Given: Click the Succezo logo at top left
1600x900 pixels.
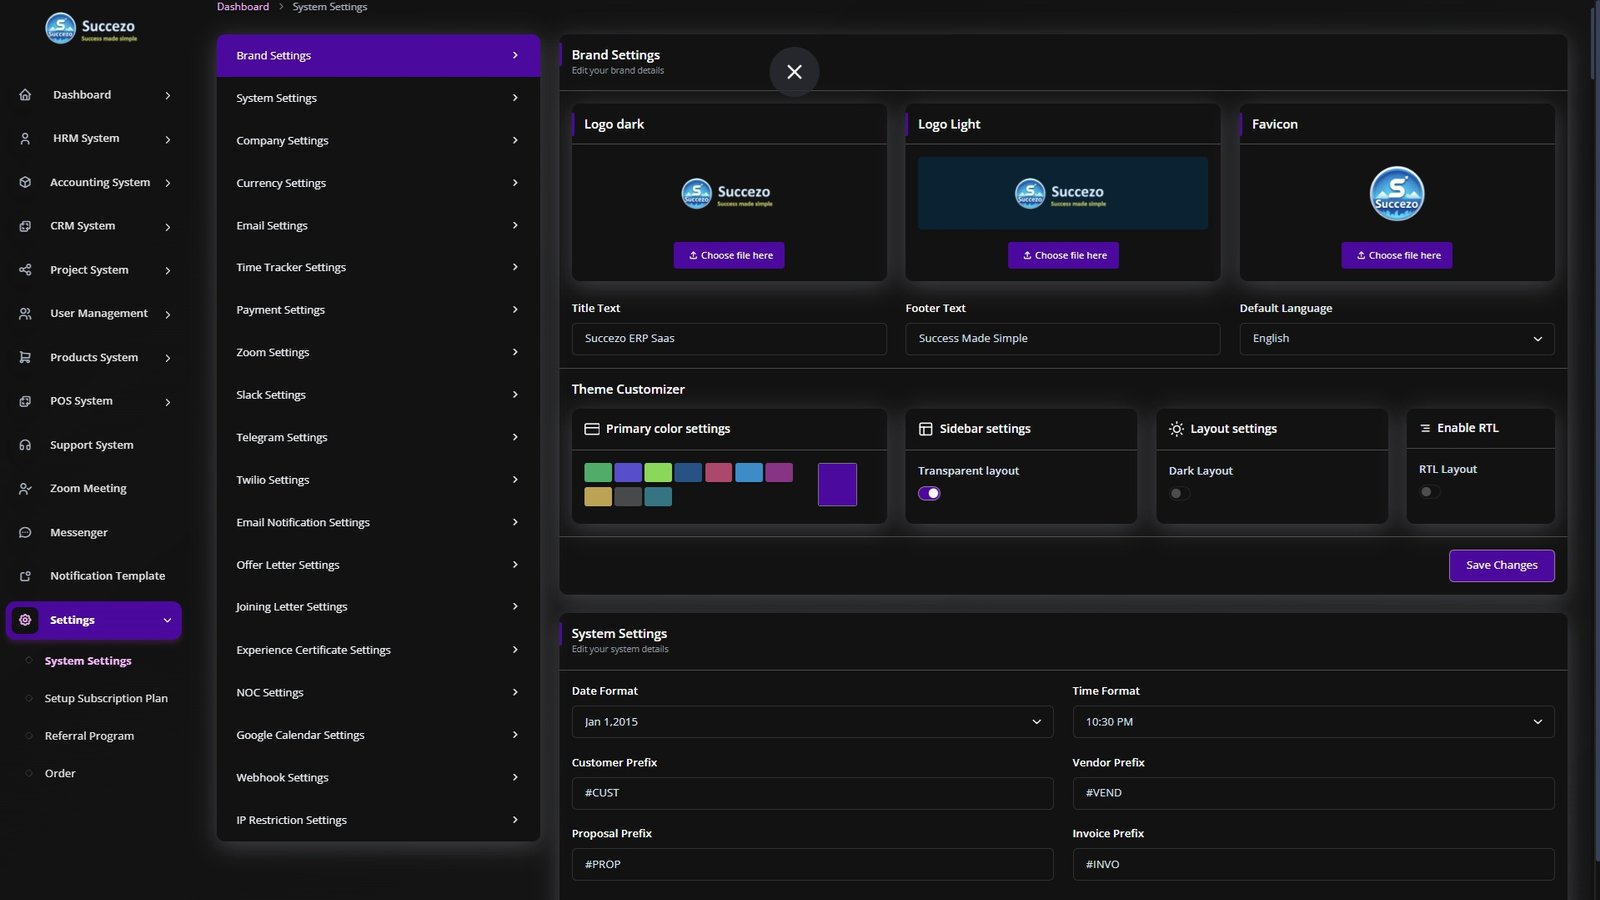Looking at the screenshot, I should click(91, 28).
